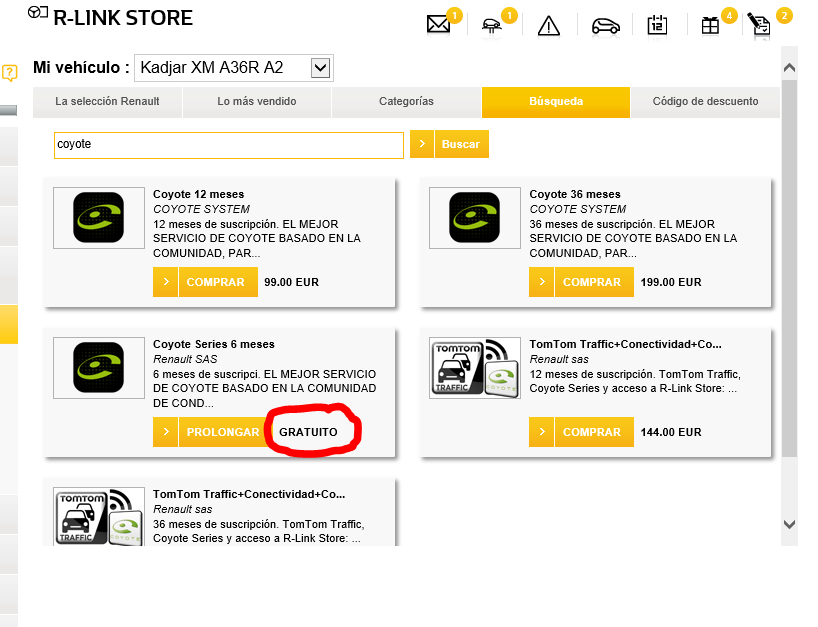
Task: Click the 36-month TomTom Traffic bundle image
Action: 99,516
